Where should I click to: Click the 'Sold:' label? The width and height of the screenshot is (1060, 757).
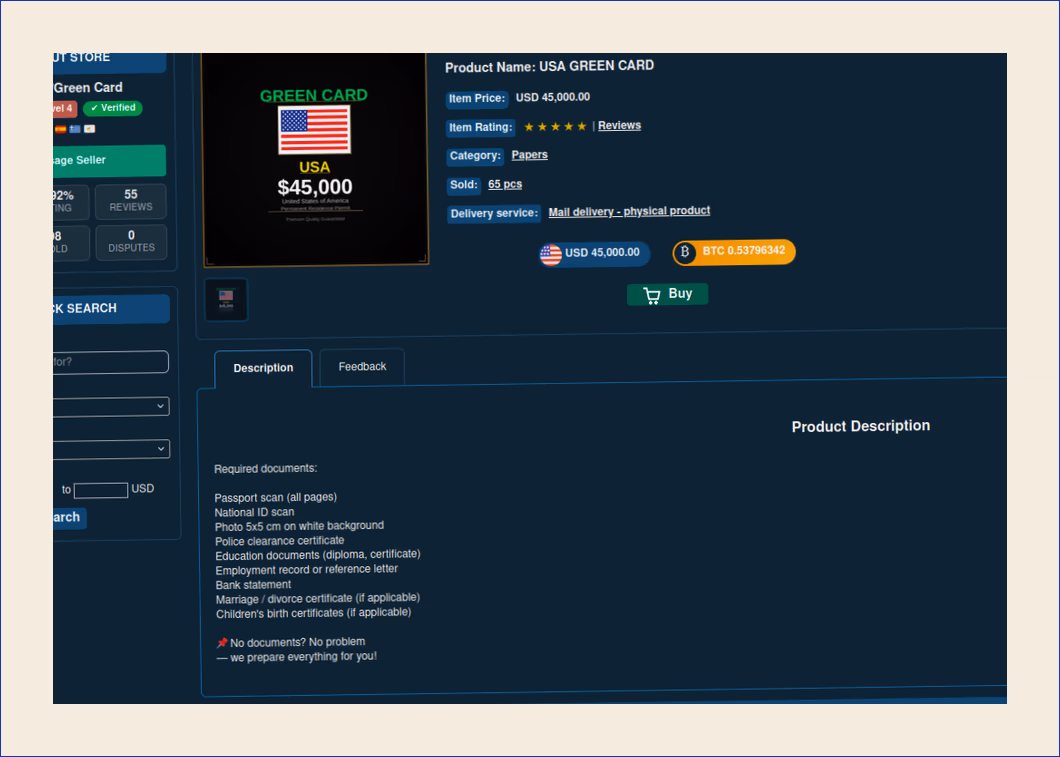[464, 185]
